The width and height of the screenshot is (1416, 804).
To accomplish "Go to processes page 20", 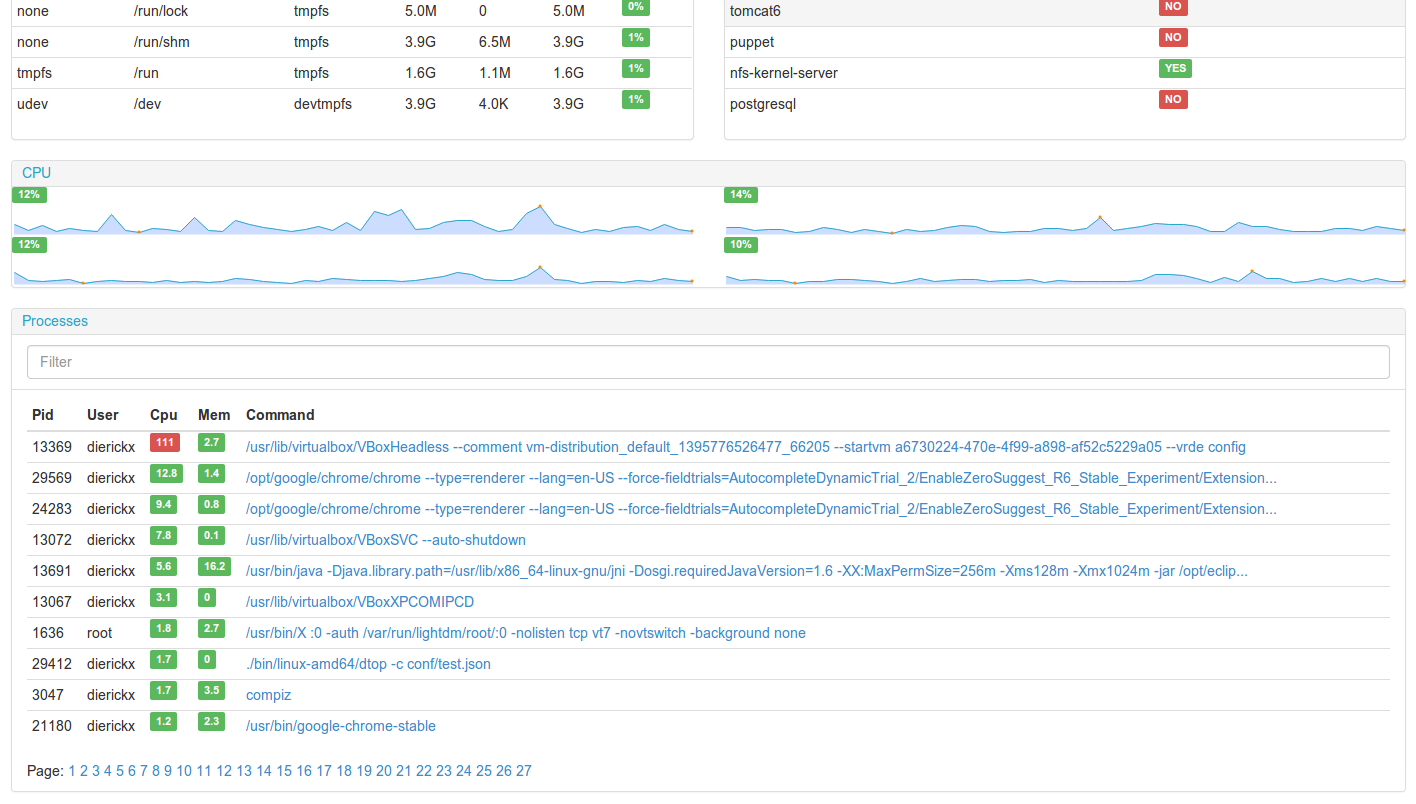I will [384, 771].
